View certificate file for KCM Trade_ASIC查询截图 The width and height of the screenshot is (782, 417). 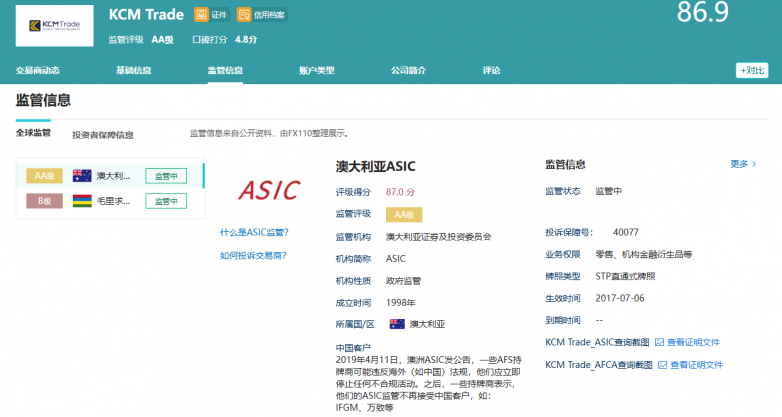click(693, 342)
